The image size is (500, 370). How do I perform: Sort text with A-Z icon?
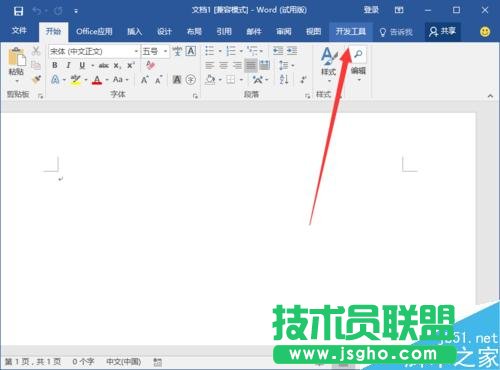click(284, 80)
